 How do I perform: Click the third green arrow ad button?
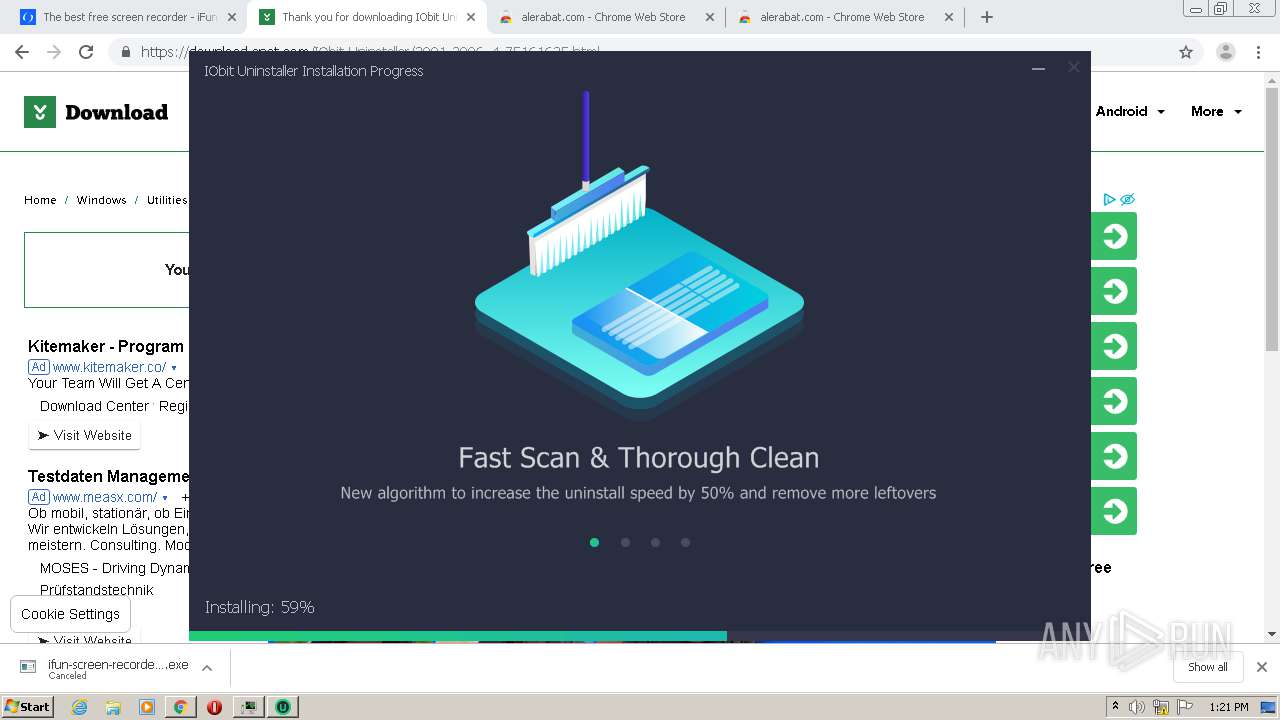tap(1113, 346)
